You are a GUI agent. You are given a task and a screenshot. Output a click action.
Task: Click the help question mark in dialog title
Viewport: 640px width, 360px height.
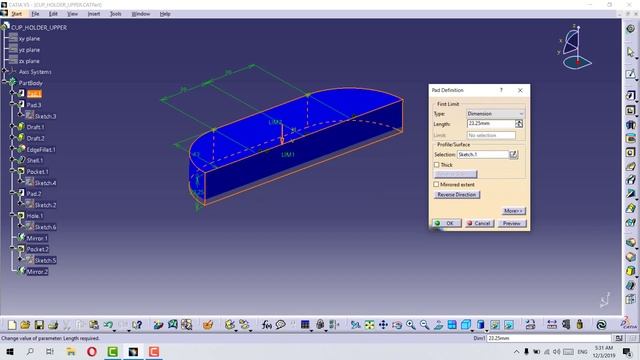tap(502, 90)
